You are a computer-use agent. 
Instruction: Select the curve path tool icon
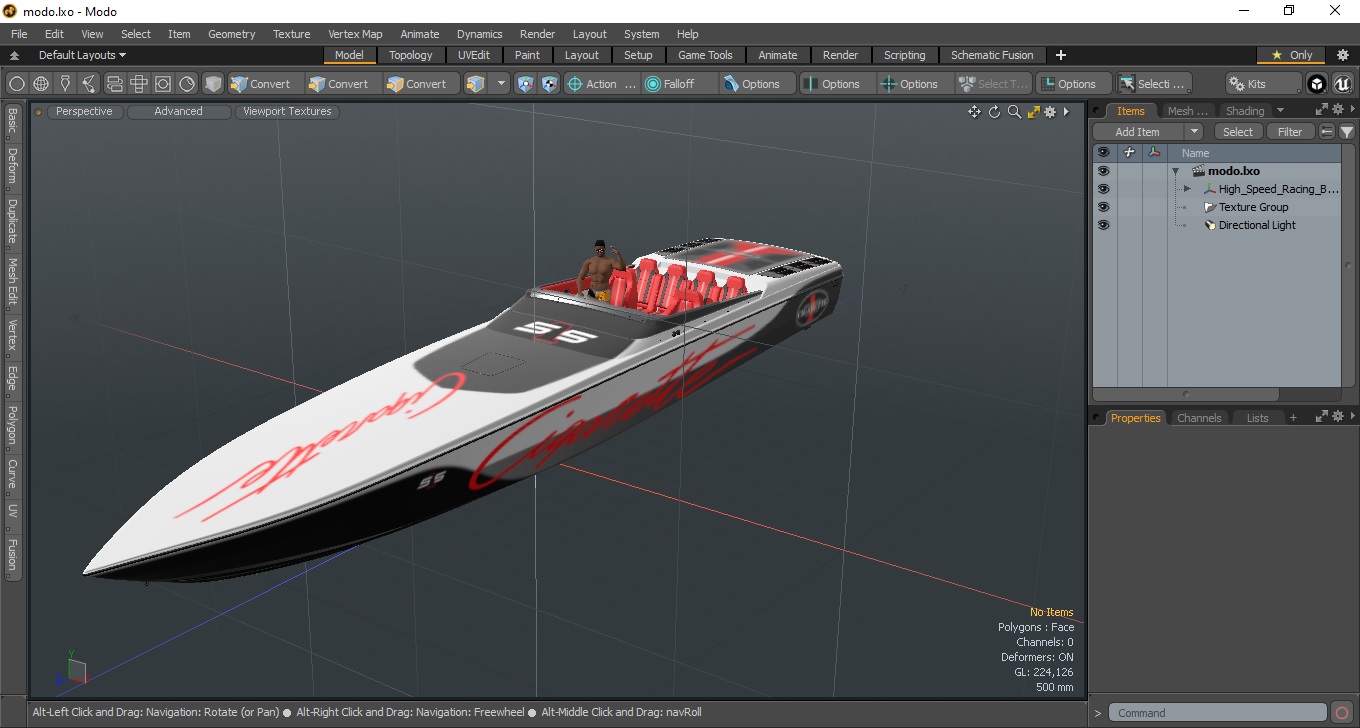click(90, 84)
